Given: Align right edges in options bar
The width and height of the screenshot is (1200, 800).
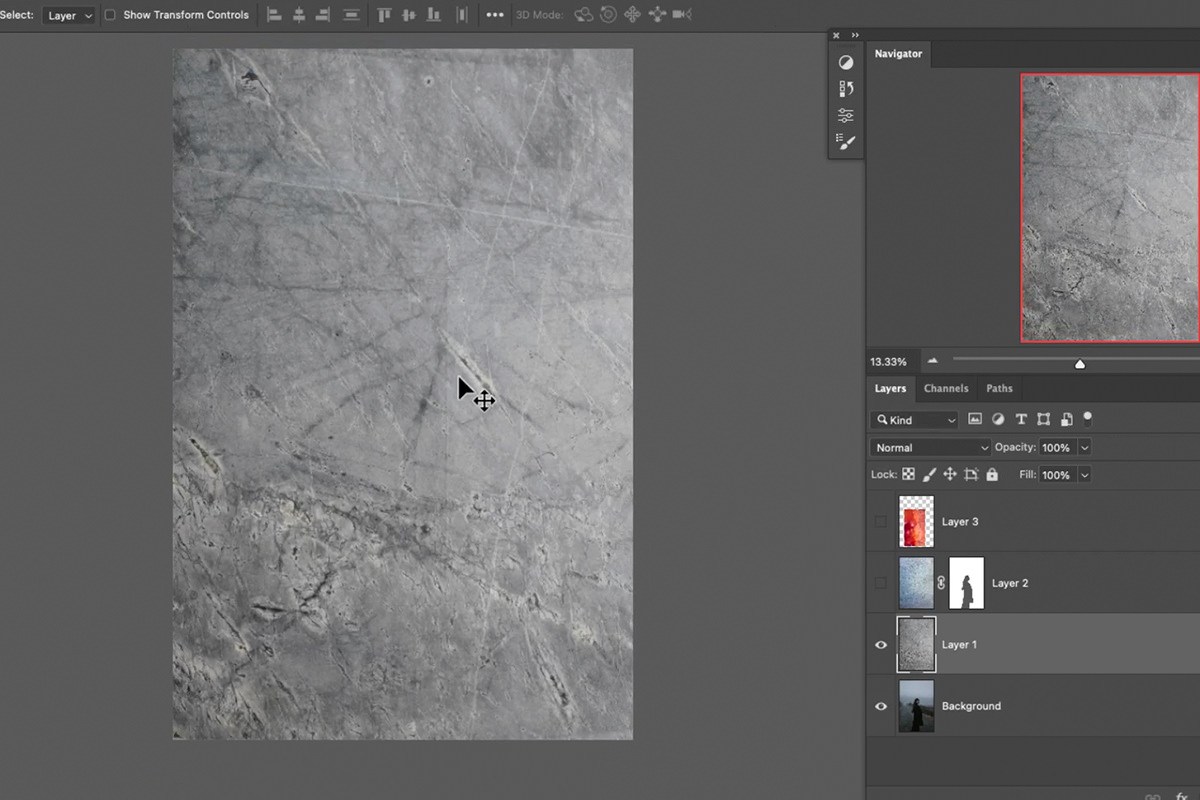Looking at the screenshot, I should click(322, 15).
